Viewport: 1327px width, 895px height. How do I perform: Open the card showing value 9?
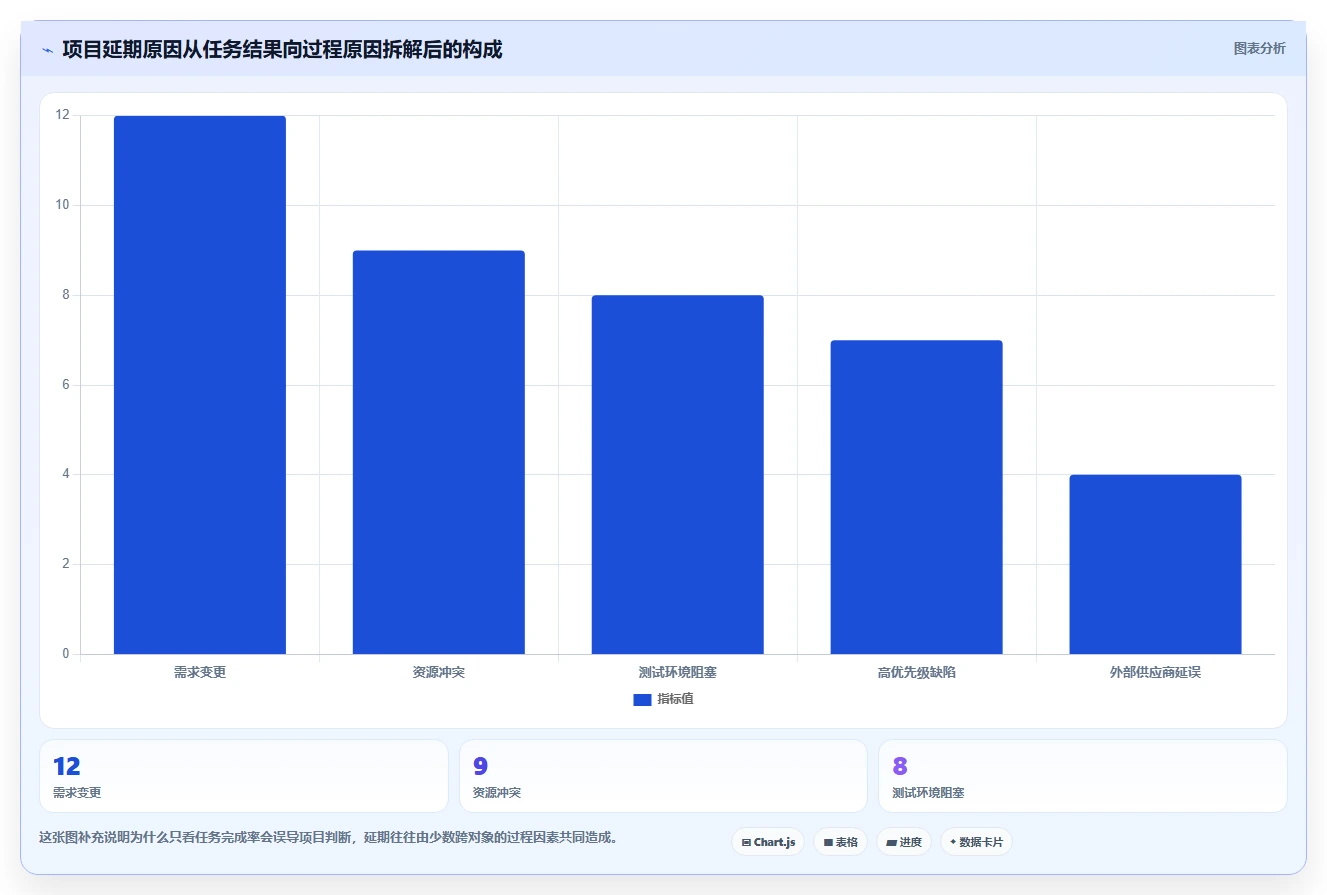point(663,776)
